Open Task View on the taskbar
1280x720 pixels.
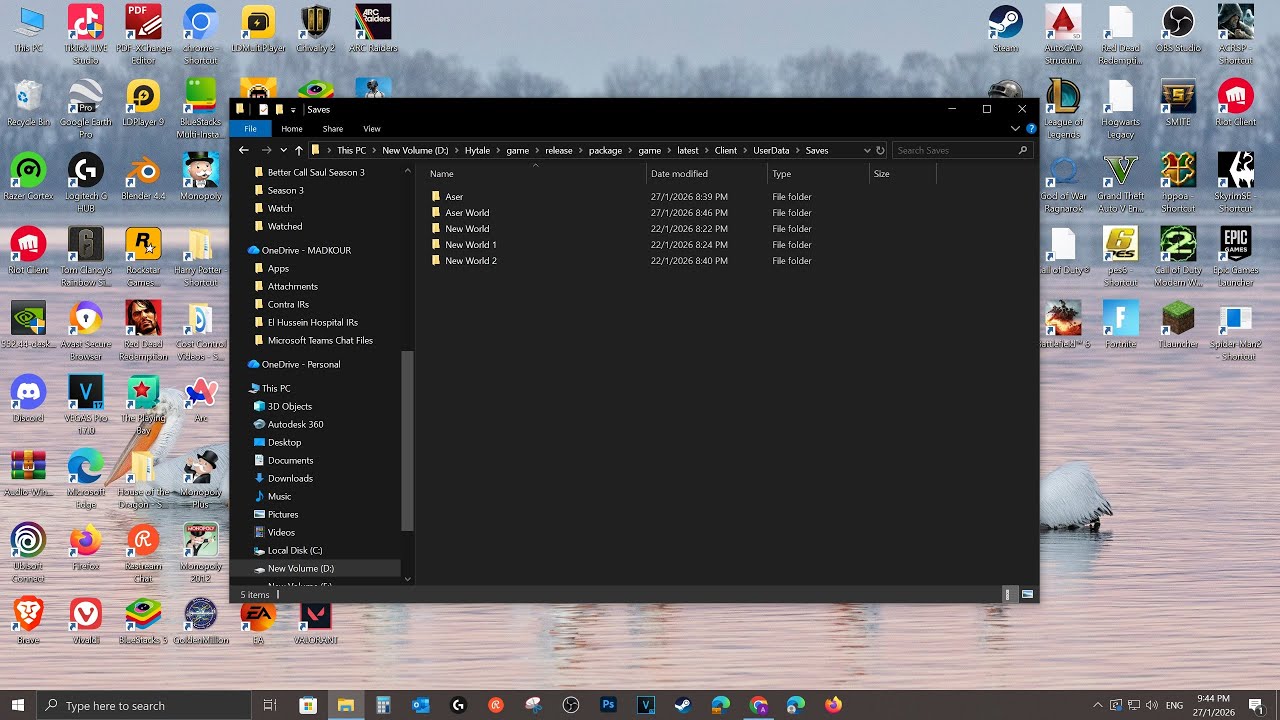(269, 705)
